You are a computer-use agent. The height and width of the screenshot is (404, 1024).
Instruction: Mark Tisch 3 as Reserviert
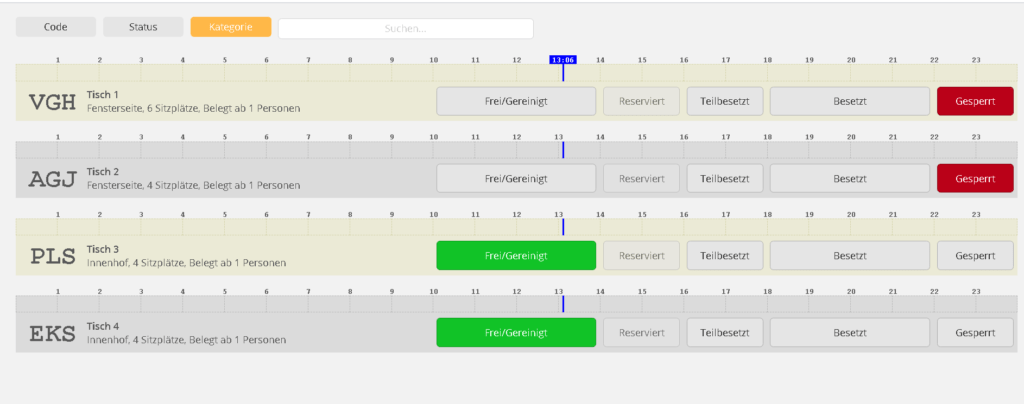point(641,255)
